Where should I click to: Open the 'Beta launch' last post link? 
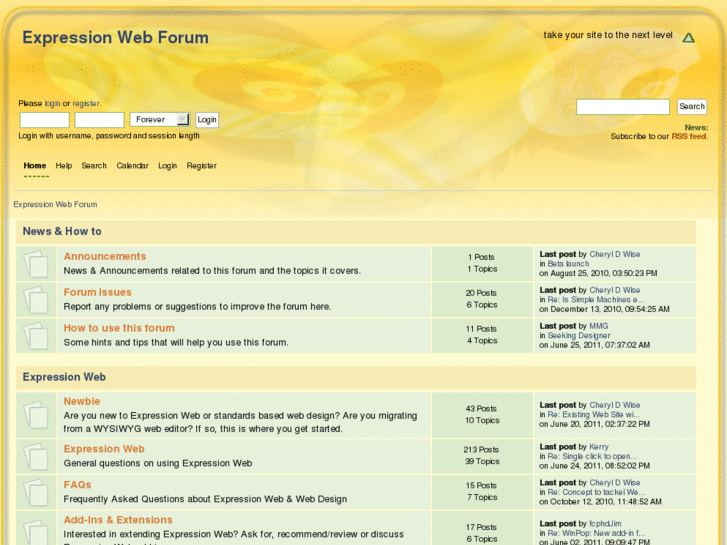point(568,264)
